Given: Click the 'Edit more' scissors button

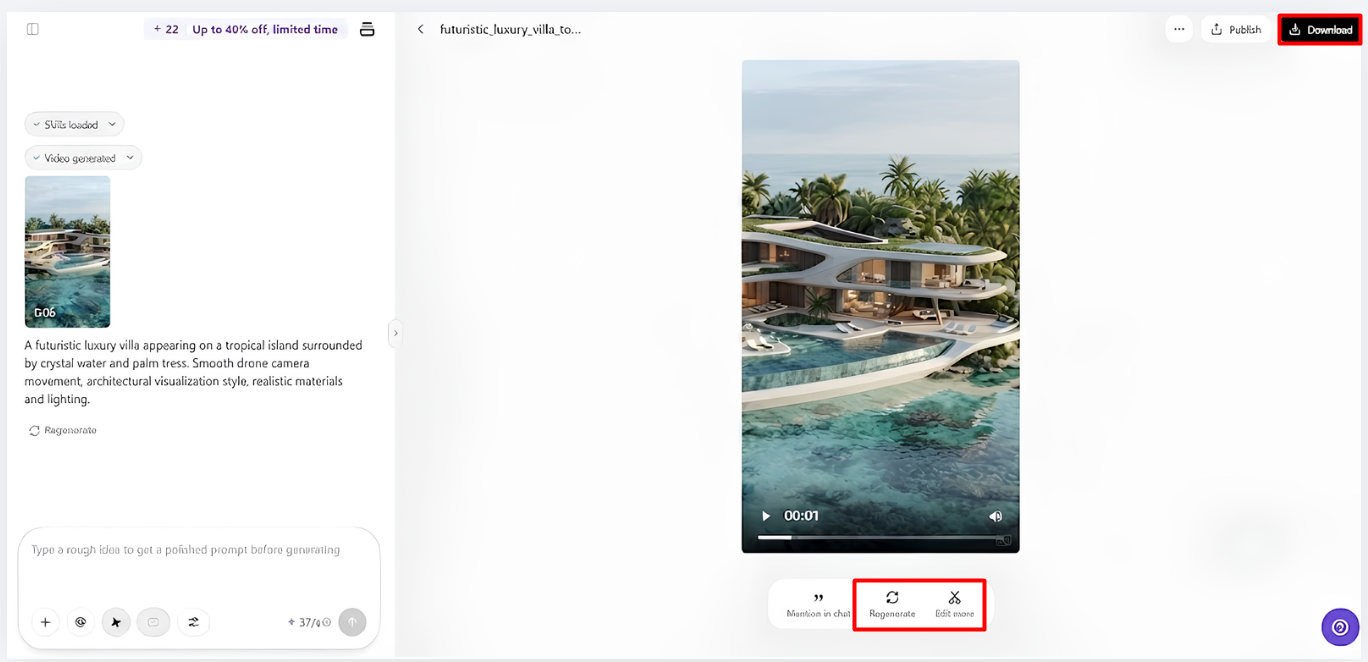Looking at the screenshot, I should coord(954,604).
